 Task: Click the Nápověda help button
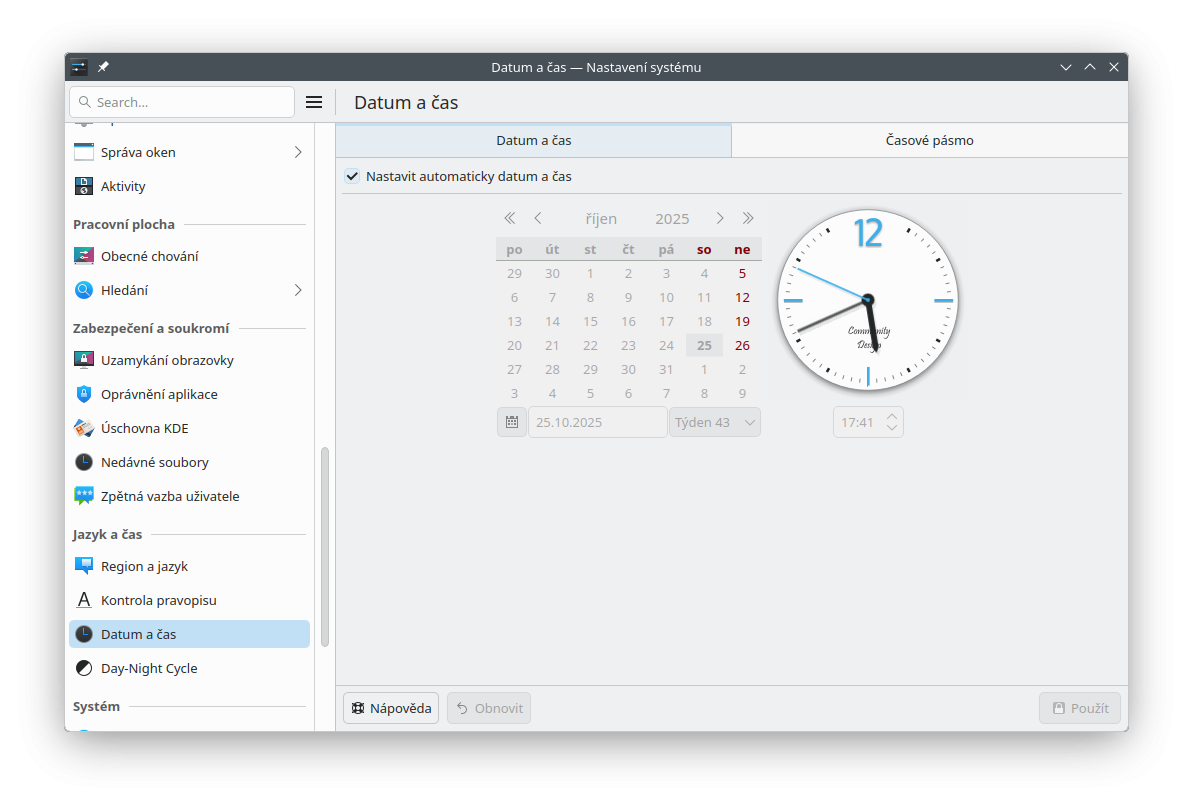pos(391,708)
